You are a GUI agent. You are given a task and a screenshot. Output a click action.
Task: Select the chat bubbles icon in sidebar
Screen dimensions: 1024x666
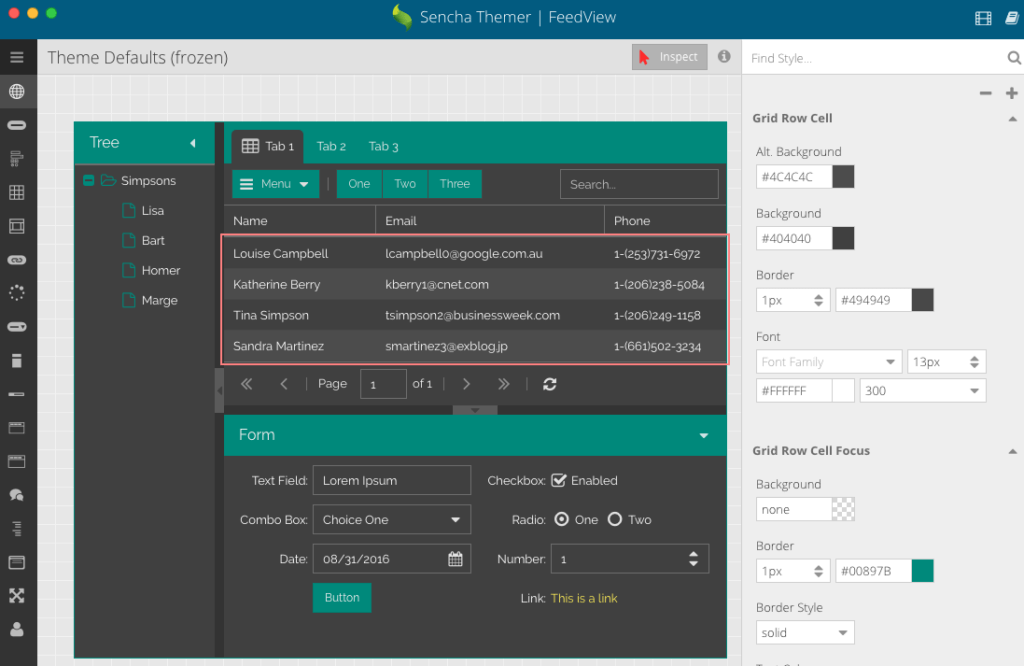coord(17,495)
